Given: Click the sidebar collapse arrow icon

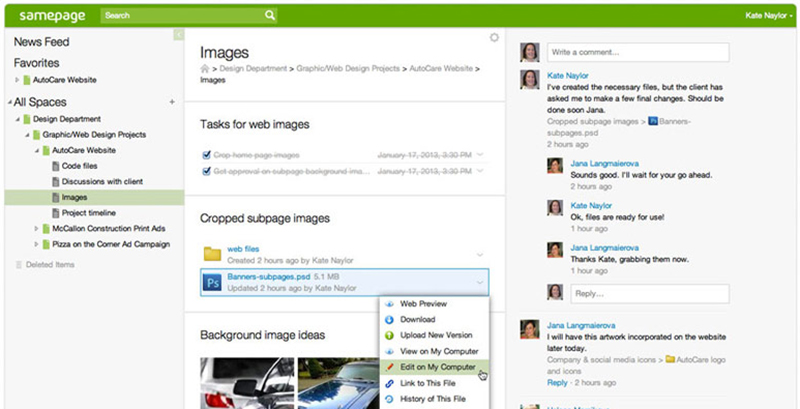Looking at the screenshot, I should click(179, 35).
